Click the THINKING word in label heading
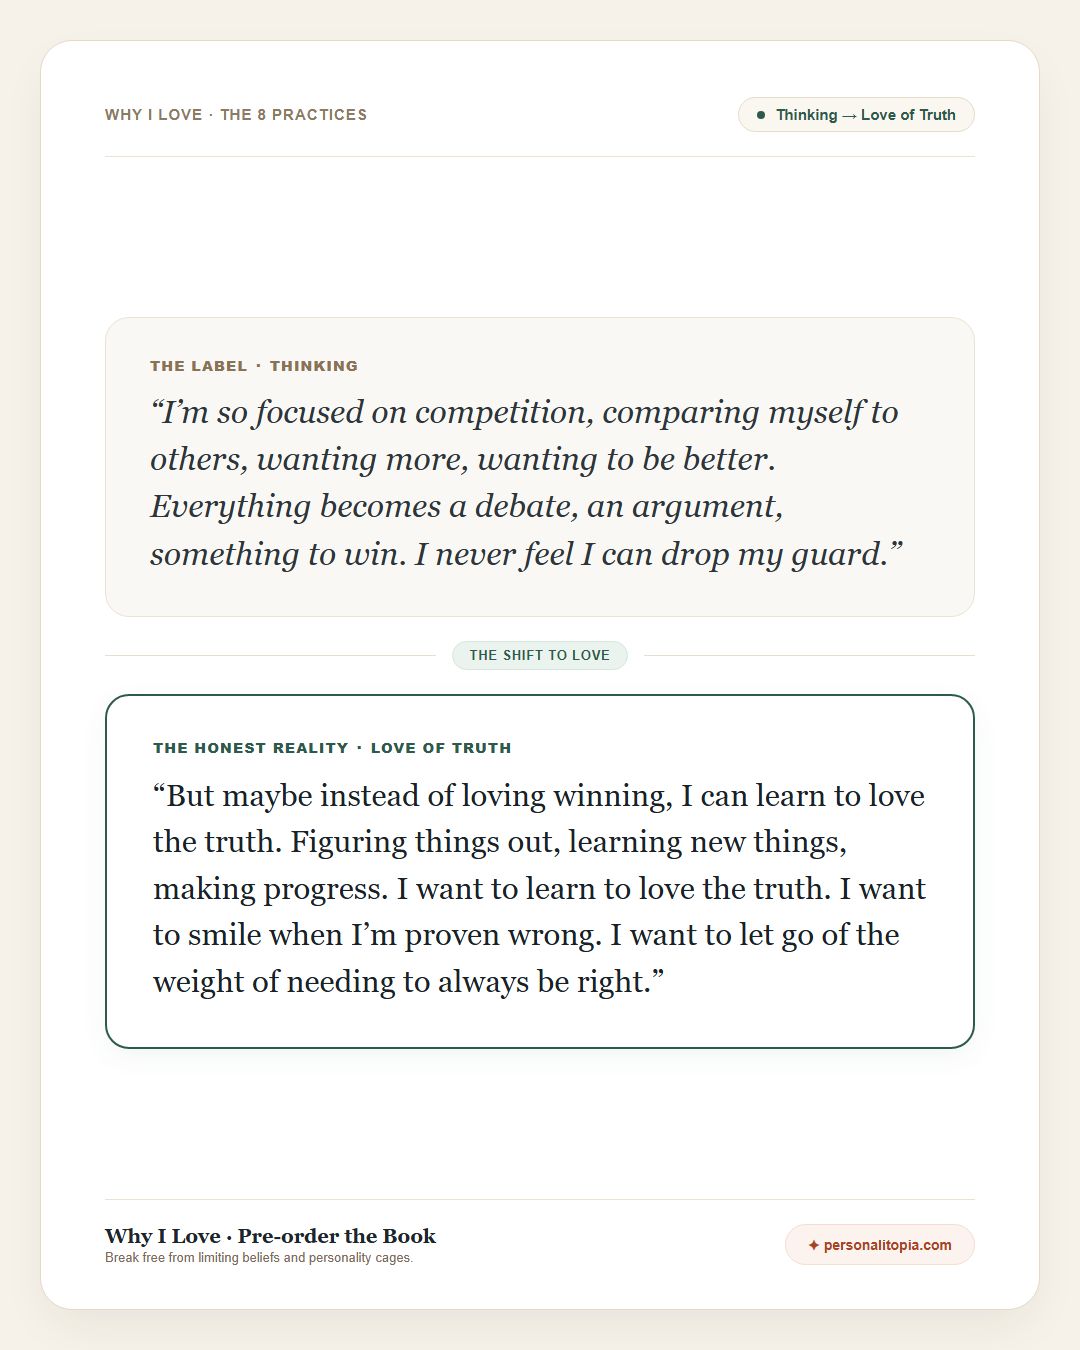This screenshot has height=1350, width=1080. 314,366
